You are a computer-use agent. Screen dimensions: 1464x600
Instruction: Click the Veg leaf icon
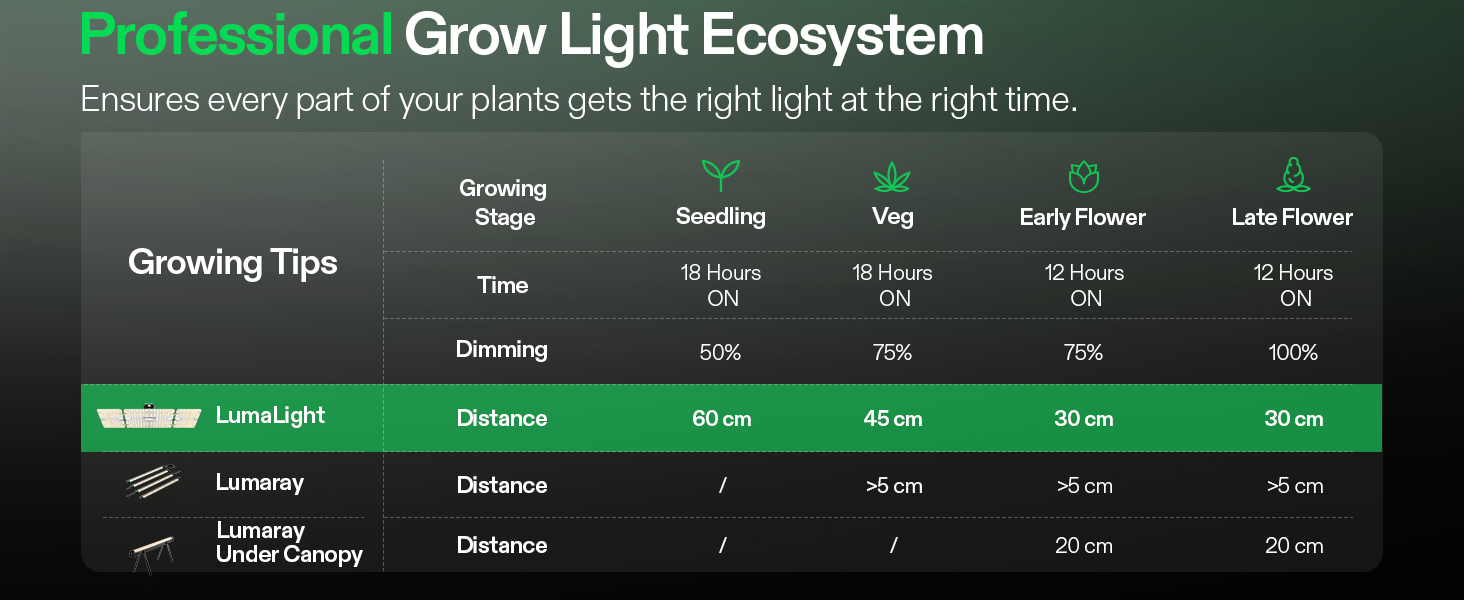point(892,177)
